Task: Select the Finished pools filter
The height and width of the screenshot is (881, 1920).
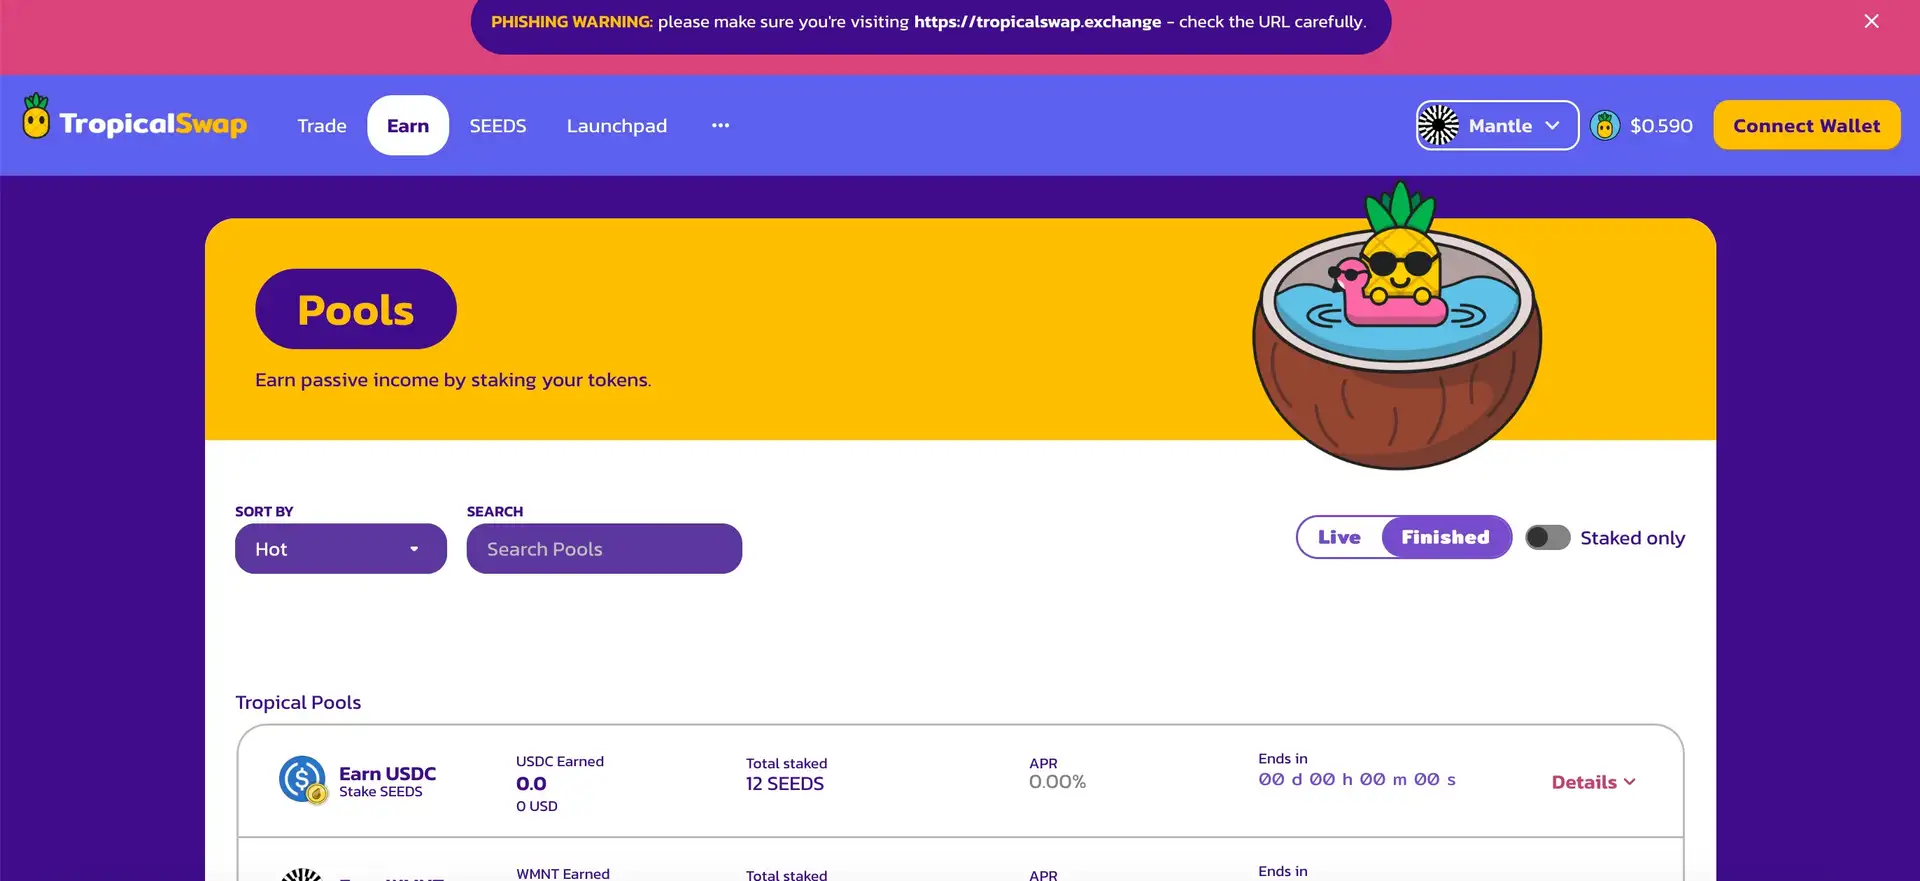Action: tap(1445, 538)
